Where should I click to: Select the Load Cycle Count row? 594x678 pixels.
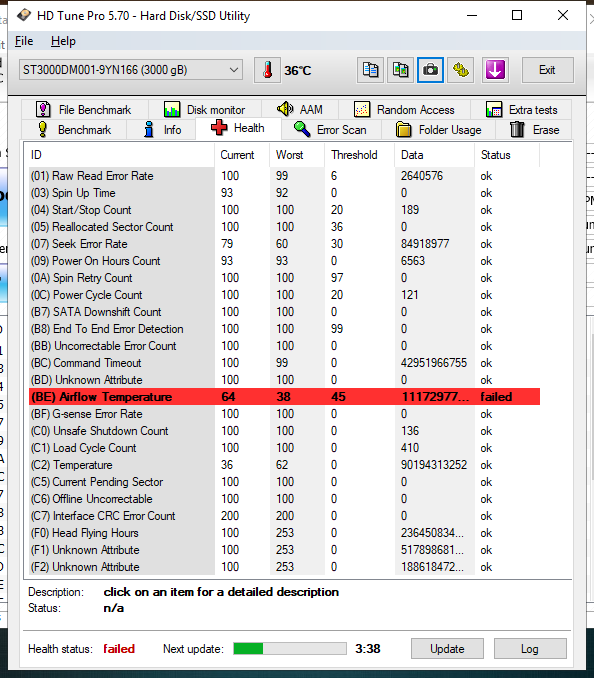[x=284, y=448]
